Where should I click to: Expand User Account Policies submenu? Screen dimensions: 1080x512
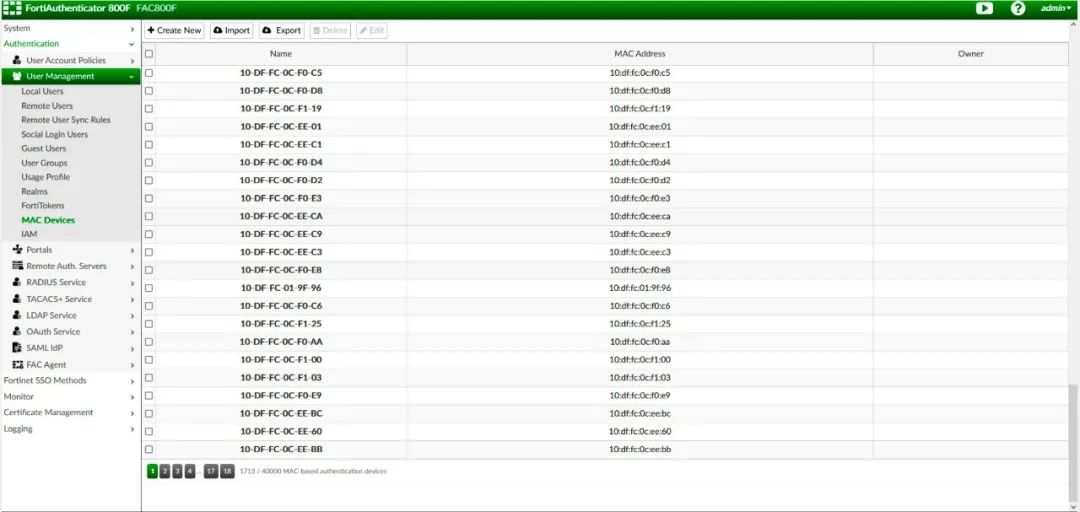(132, 61)
